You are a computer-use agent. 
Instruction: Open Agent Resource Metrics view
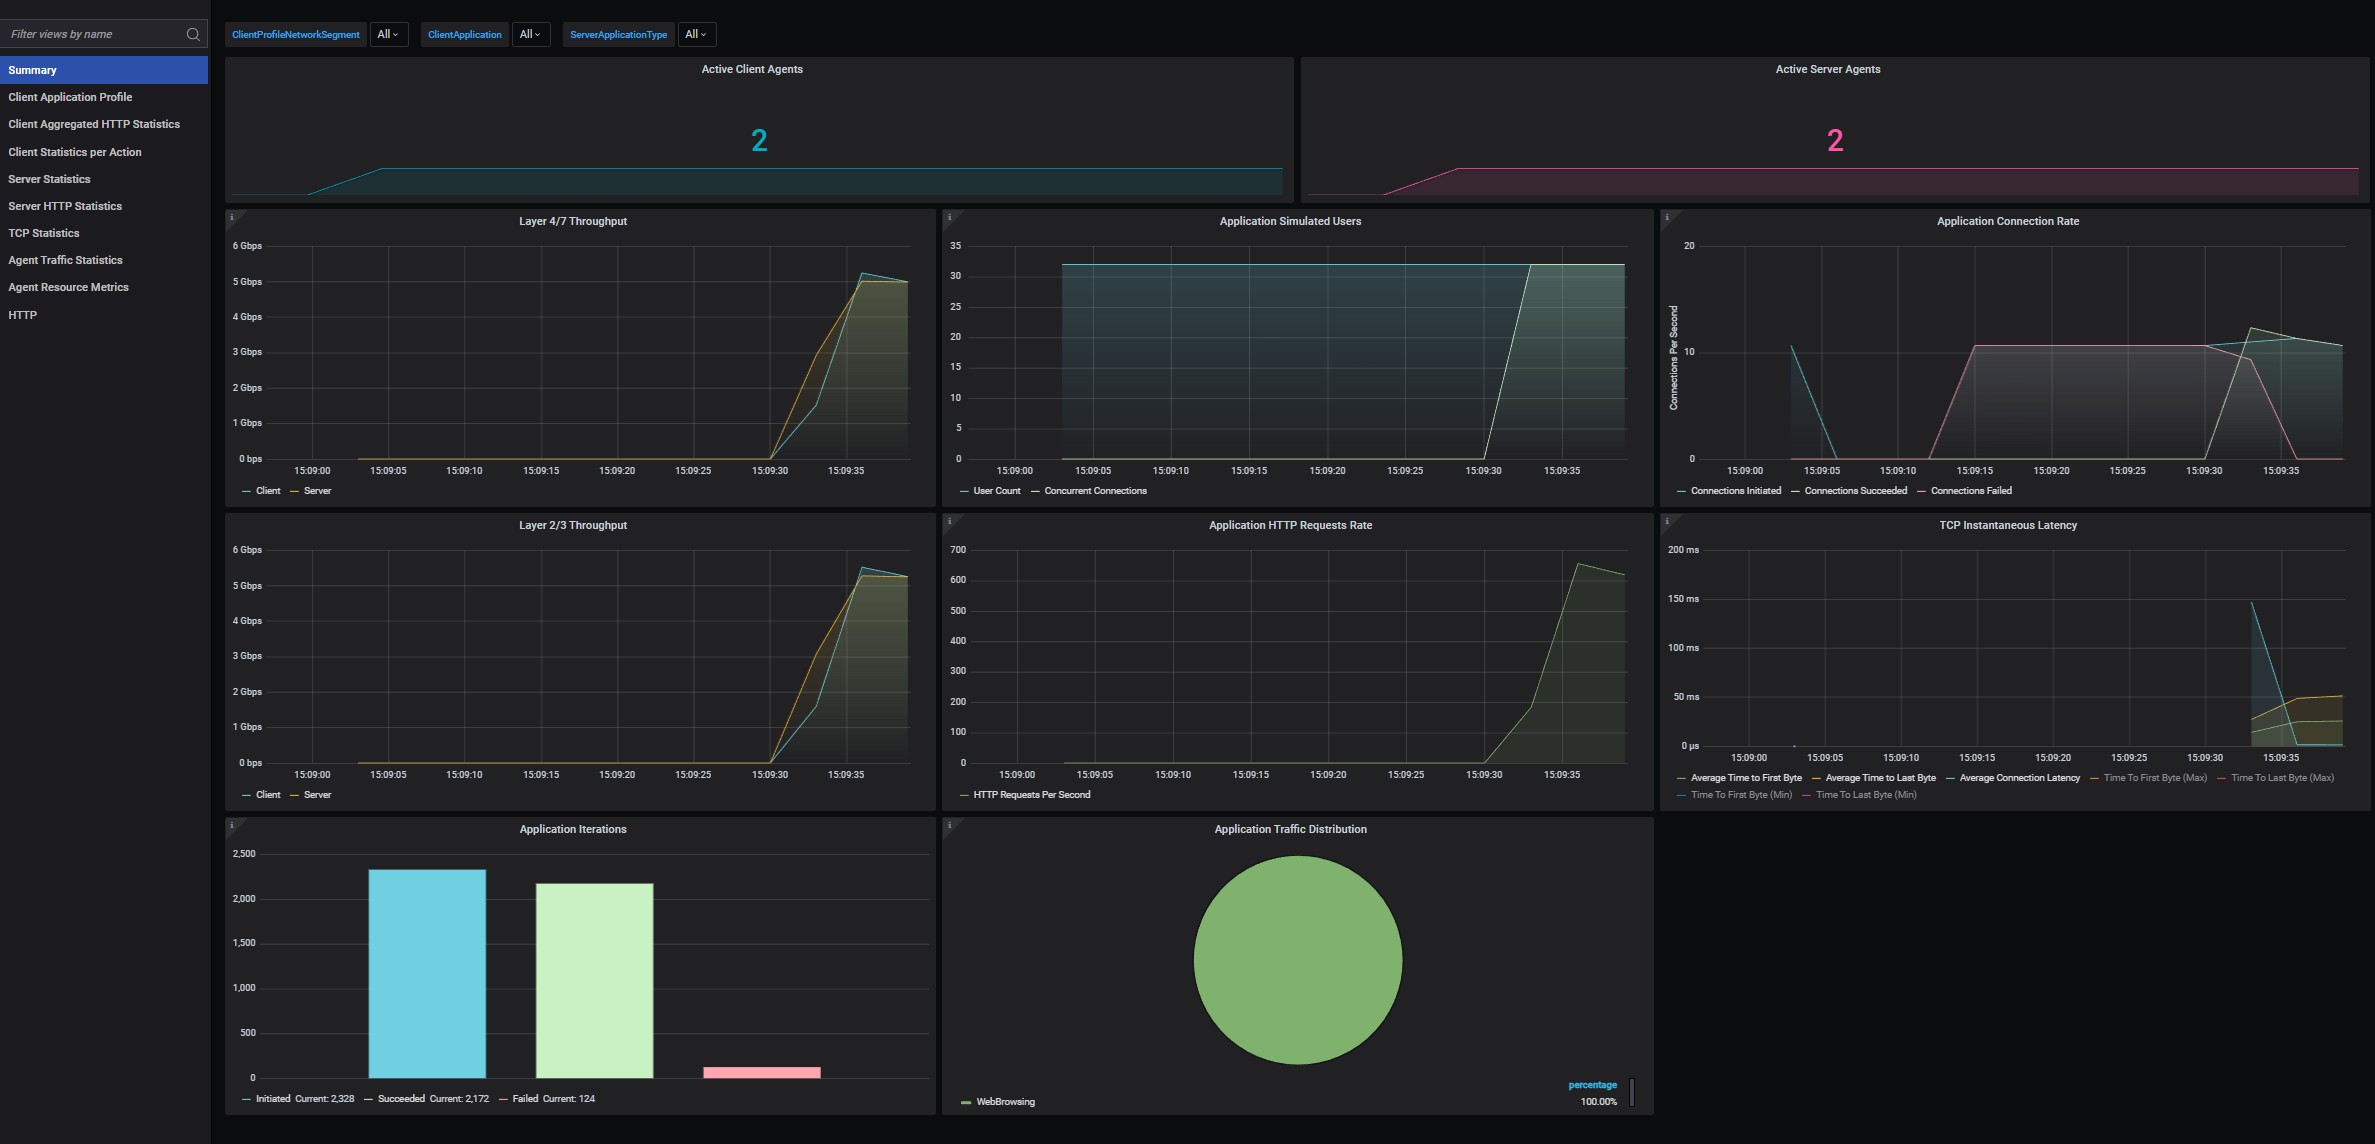coord(68,287)
